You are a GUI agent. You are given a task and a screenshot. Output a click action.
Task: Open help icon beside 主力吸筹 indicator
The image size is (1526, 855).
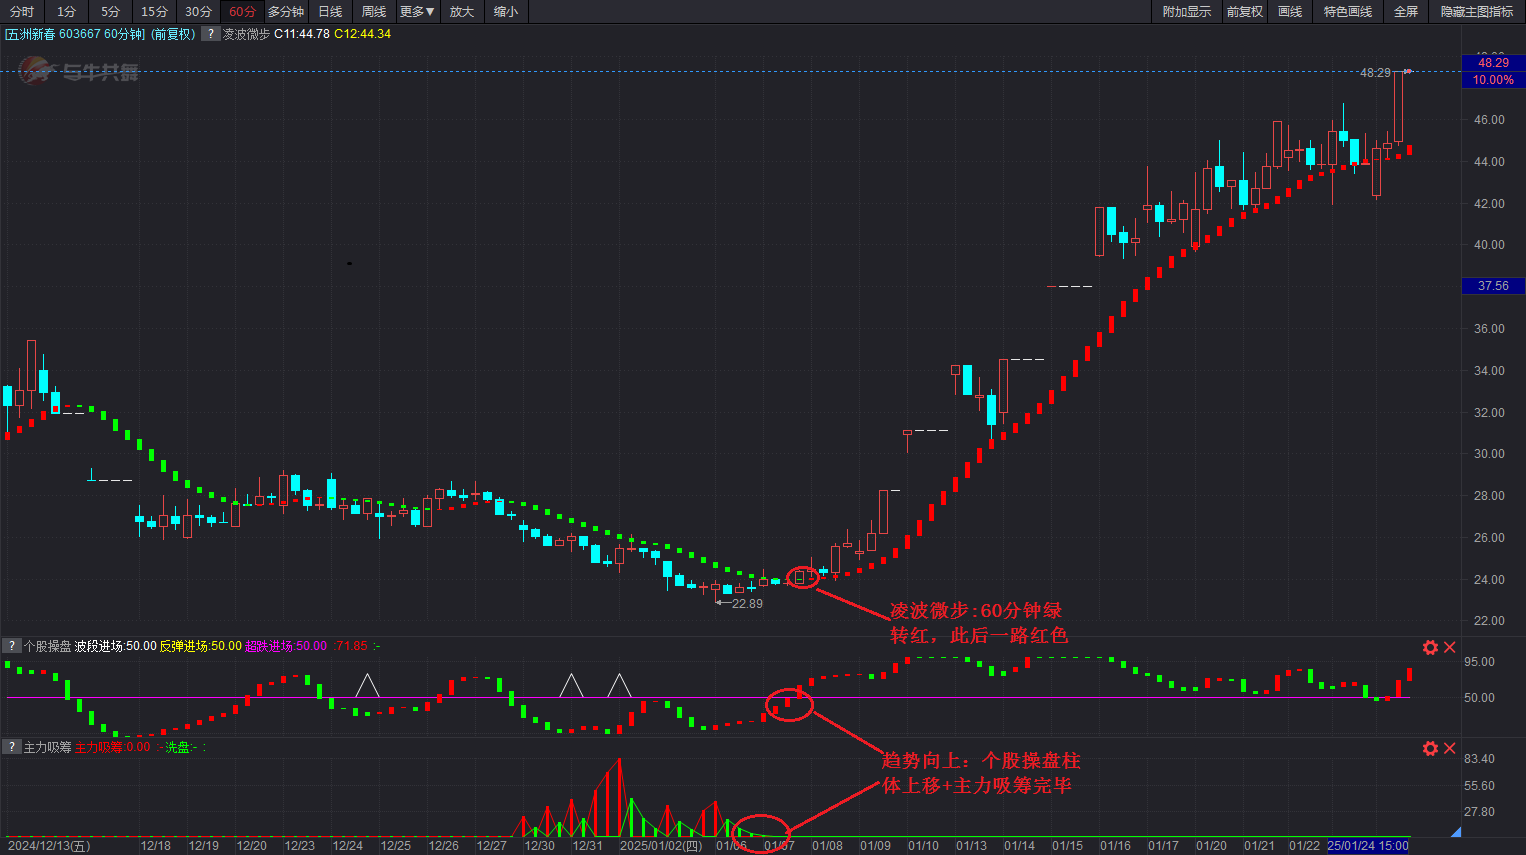12,747
